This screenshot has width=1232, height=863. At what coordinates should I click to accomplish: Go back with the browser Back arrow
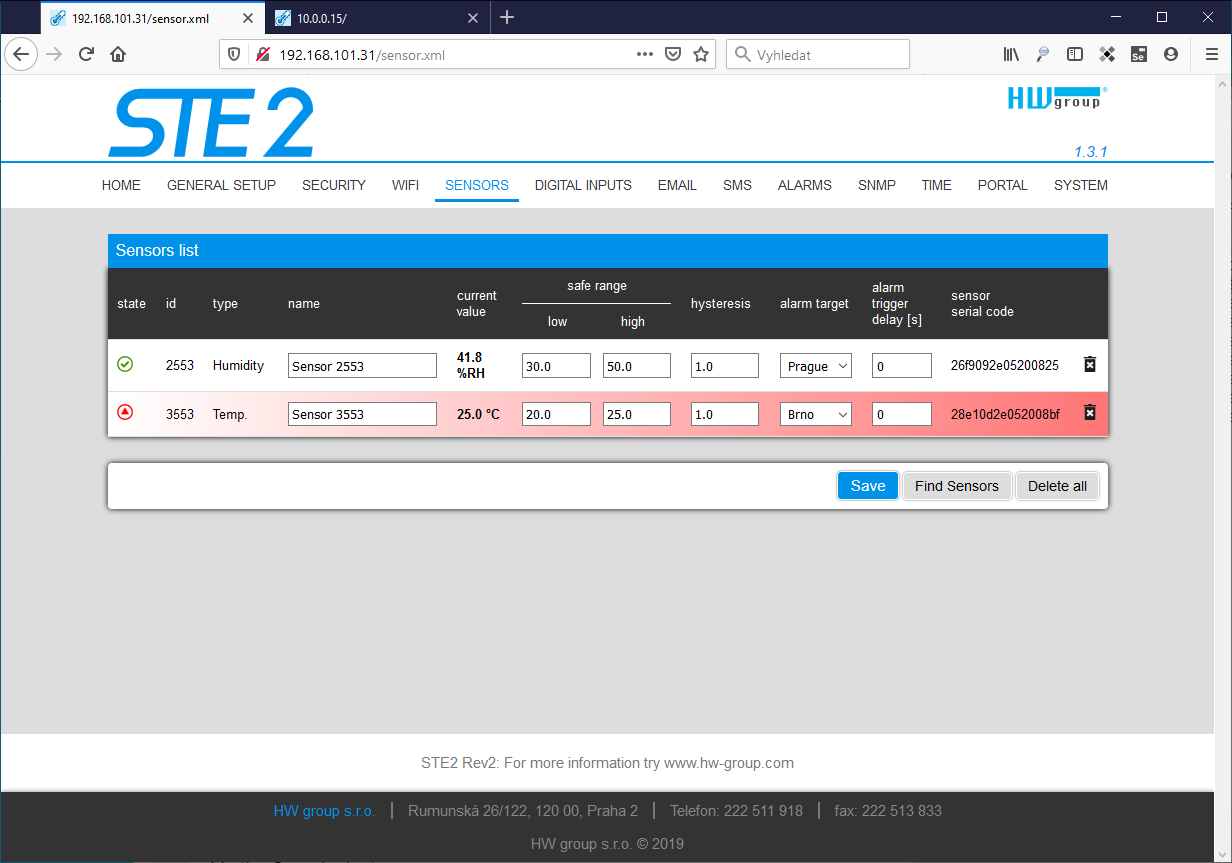pos(21,55)
